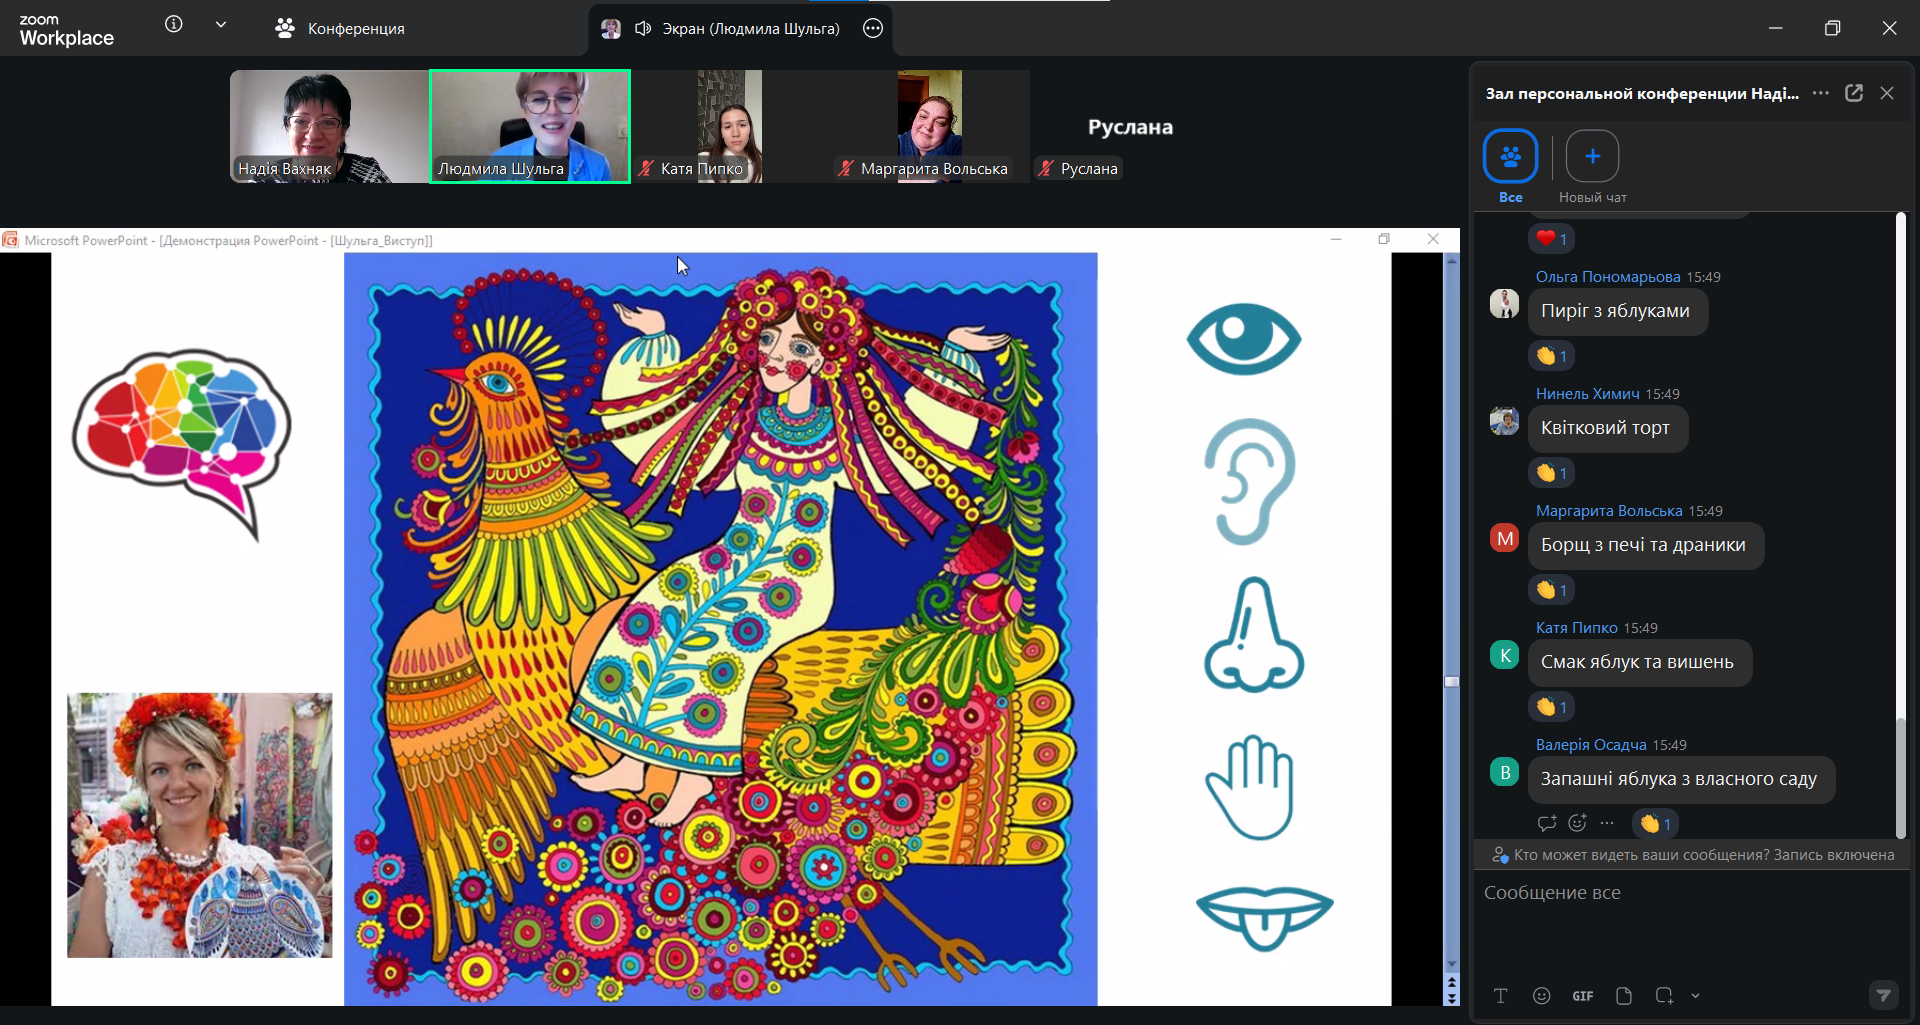Expand the dropdown next to Zoom info icon
The width and height of the screenshot is (1920, 1025).
point(221,25)
